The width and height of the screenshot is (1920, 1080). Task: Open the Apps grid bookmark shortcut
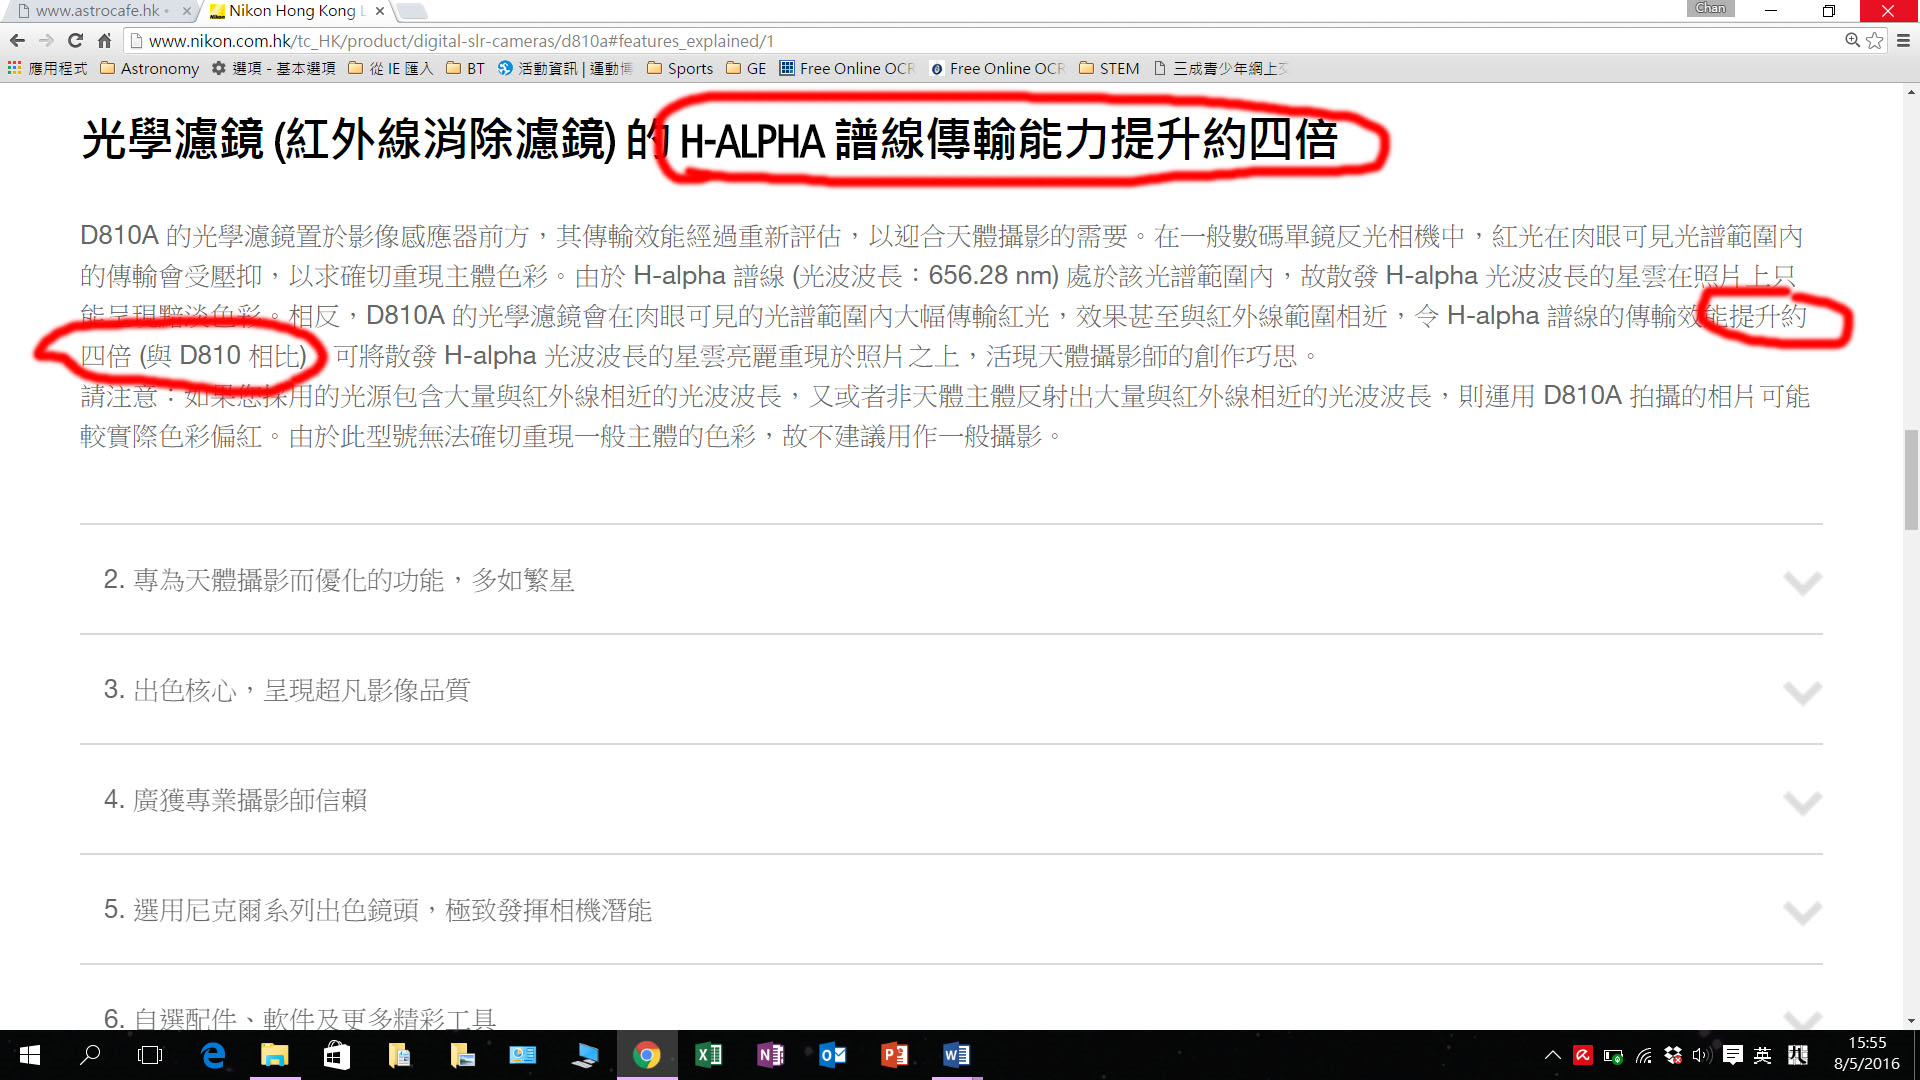[x=47, y=68]
